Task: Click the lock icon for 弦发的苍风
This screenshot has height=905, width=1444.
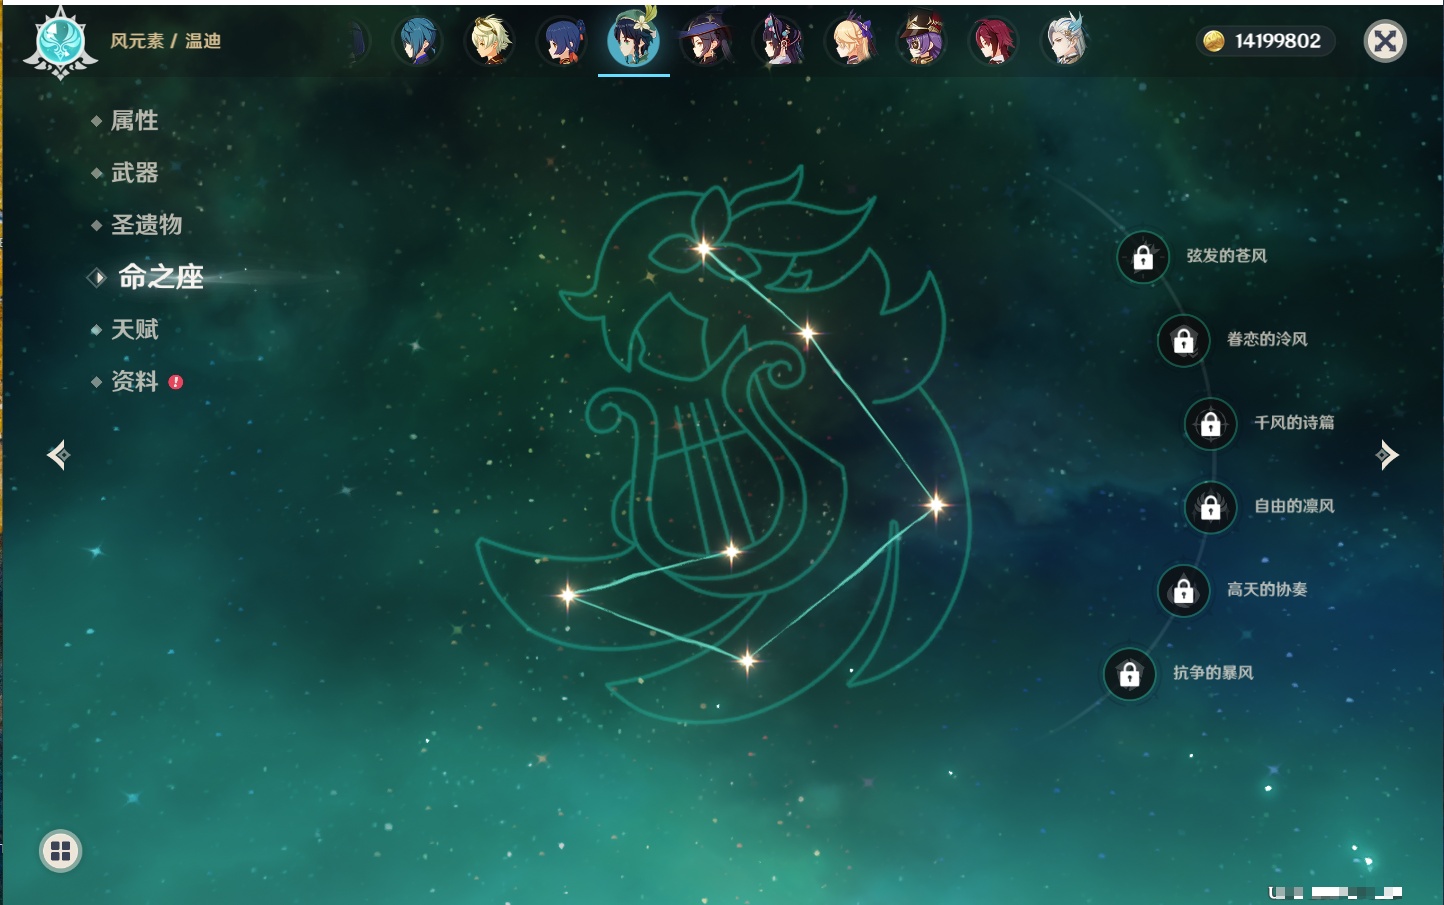Action: pos(1143,258)
